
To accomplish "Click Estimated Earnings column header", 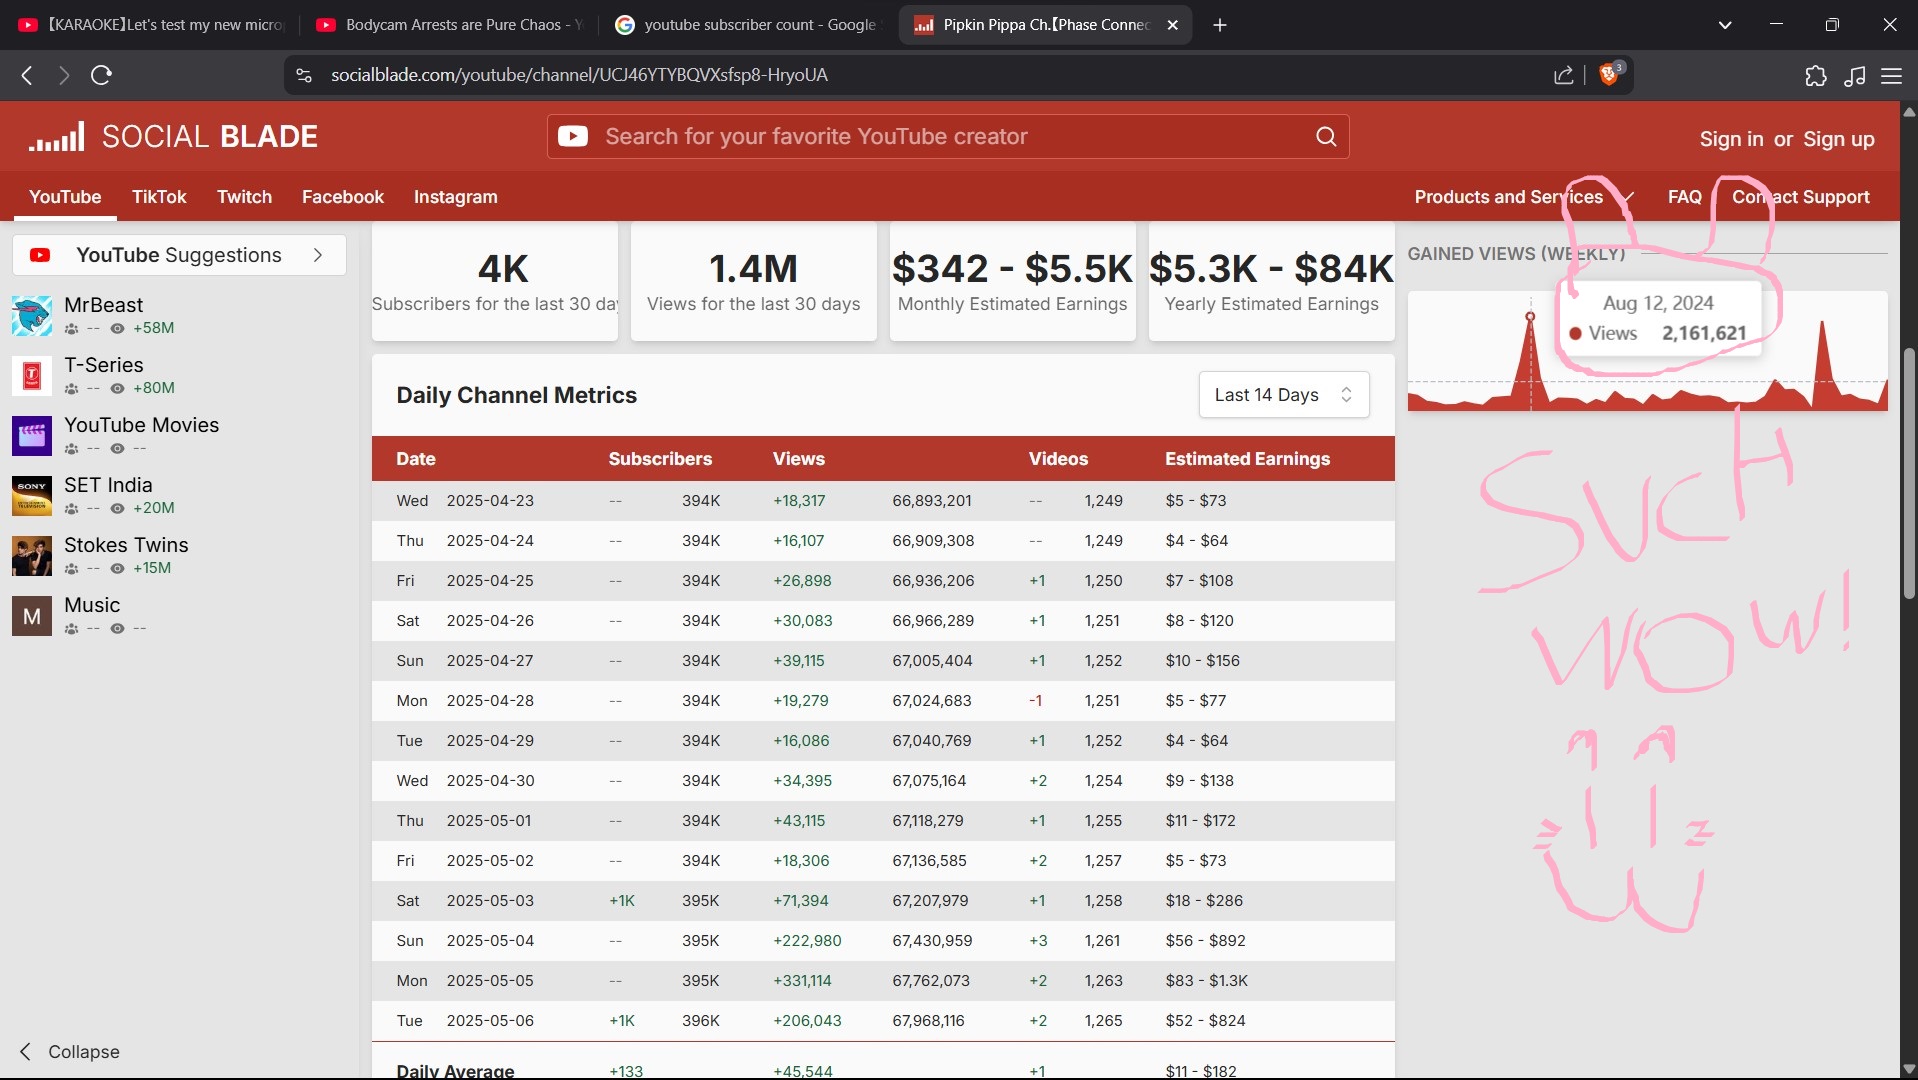I will pyautogui.click(x=1247, y=459).
